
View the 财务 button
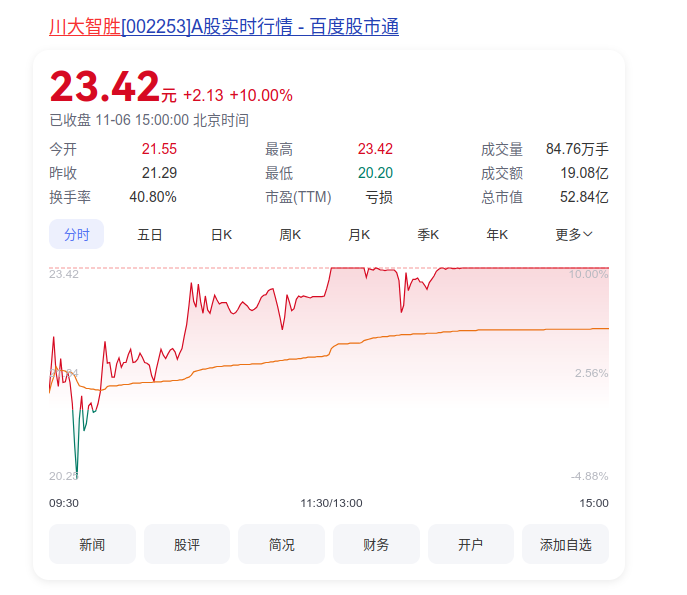click(376, 544)
